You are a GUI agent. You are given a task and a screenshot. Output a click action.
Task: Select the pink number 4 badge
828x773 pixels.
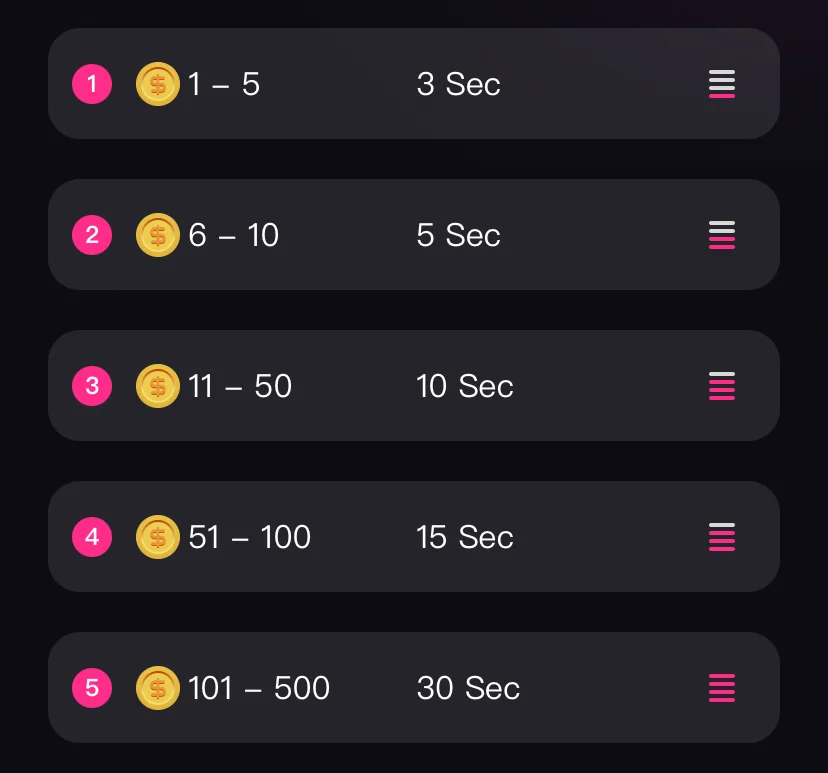click(92, 537)
